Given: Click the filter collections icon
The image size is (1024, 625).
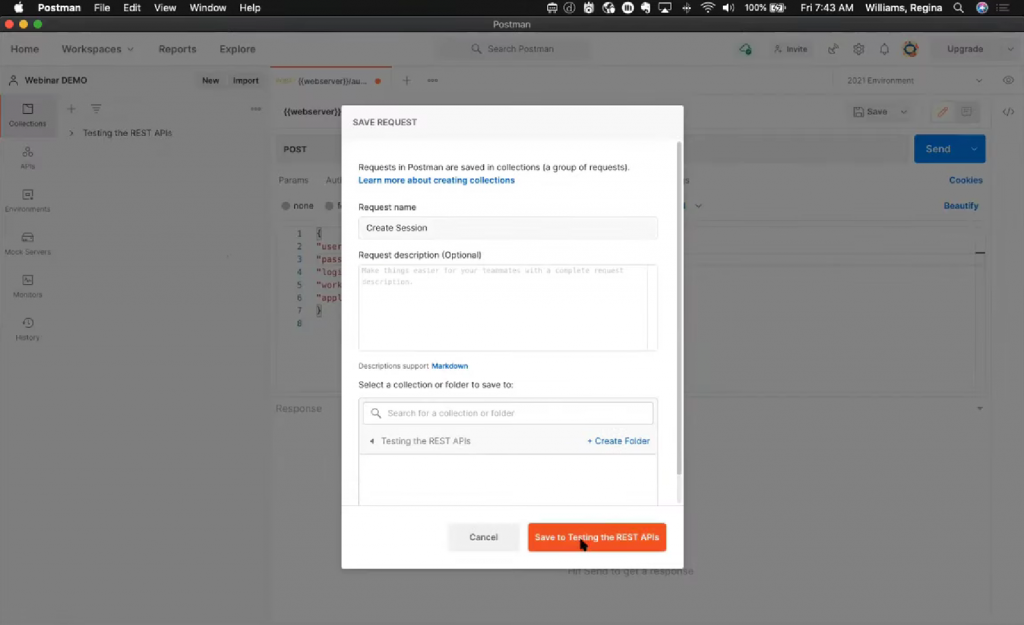Looking at the screenshot, I should coord(96,109).
